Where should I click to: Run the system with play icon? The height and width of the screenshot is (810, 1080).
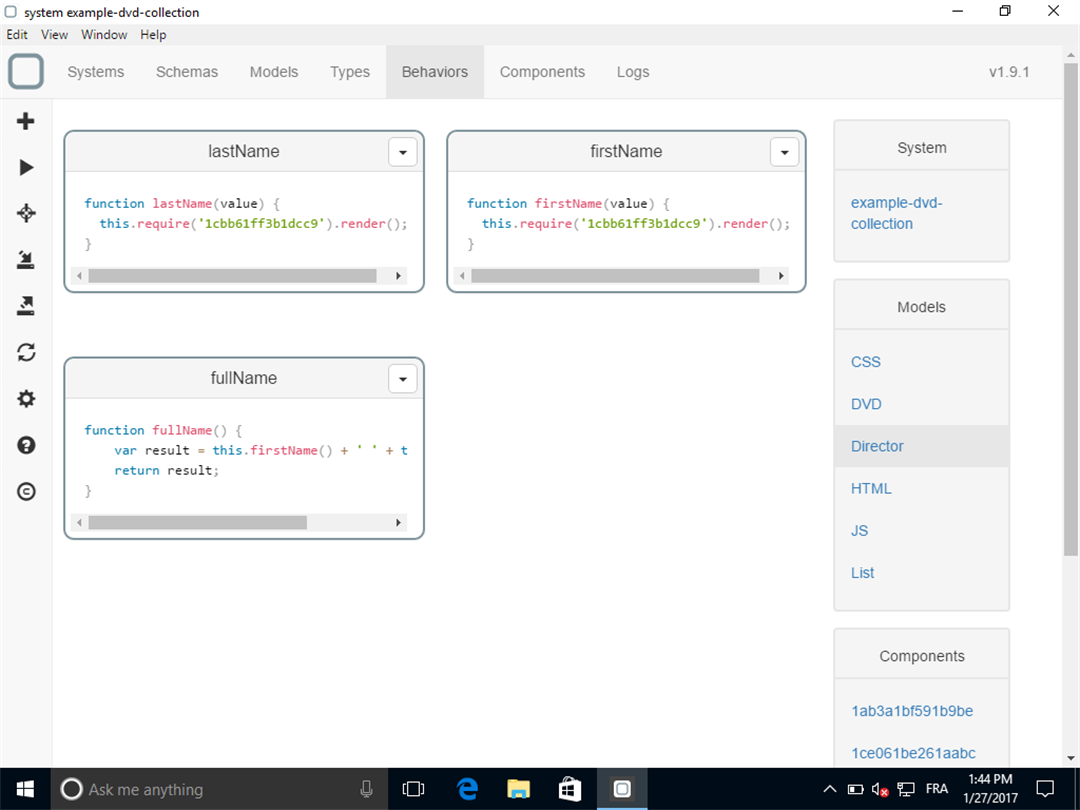tap(26, 167)
